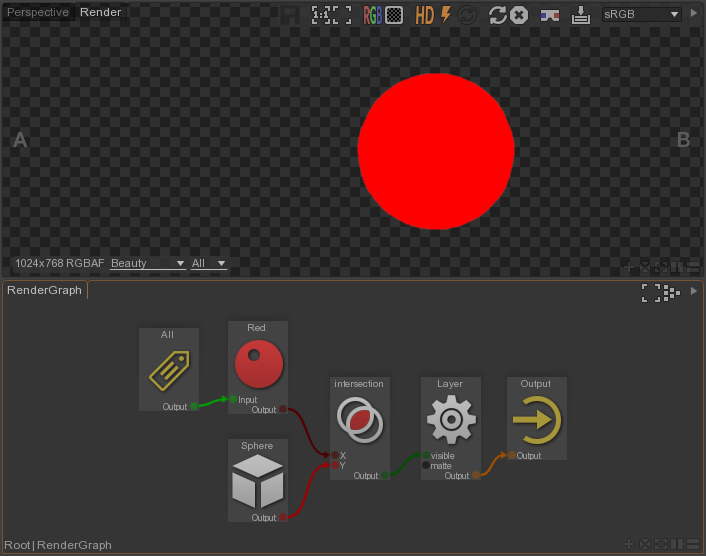Expand the All layers dropdown

coord(209,263)
